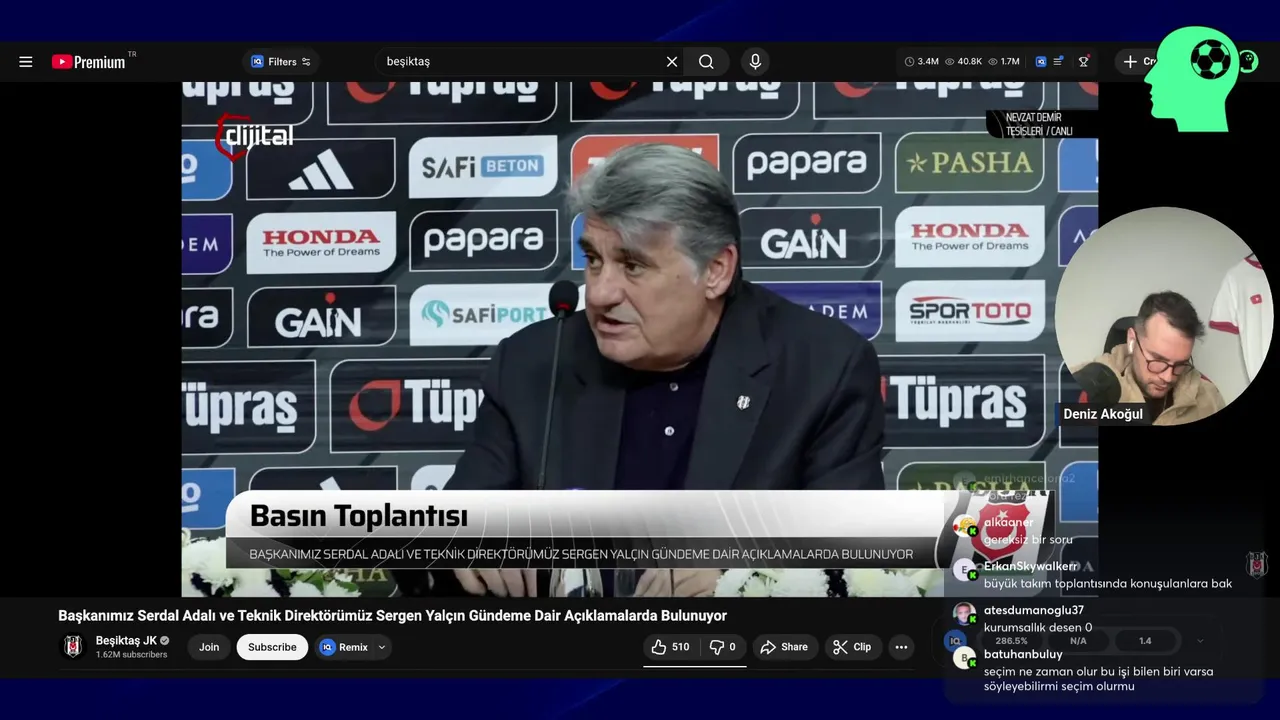
Task: Click the vidIQ Remix button
Action: [345, 647]
